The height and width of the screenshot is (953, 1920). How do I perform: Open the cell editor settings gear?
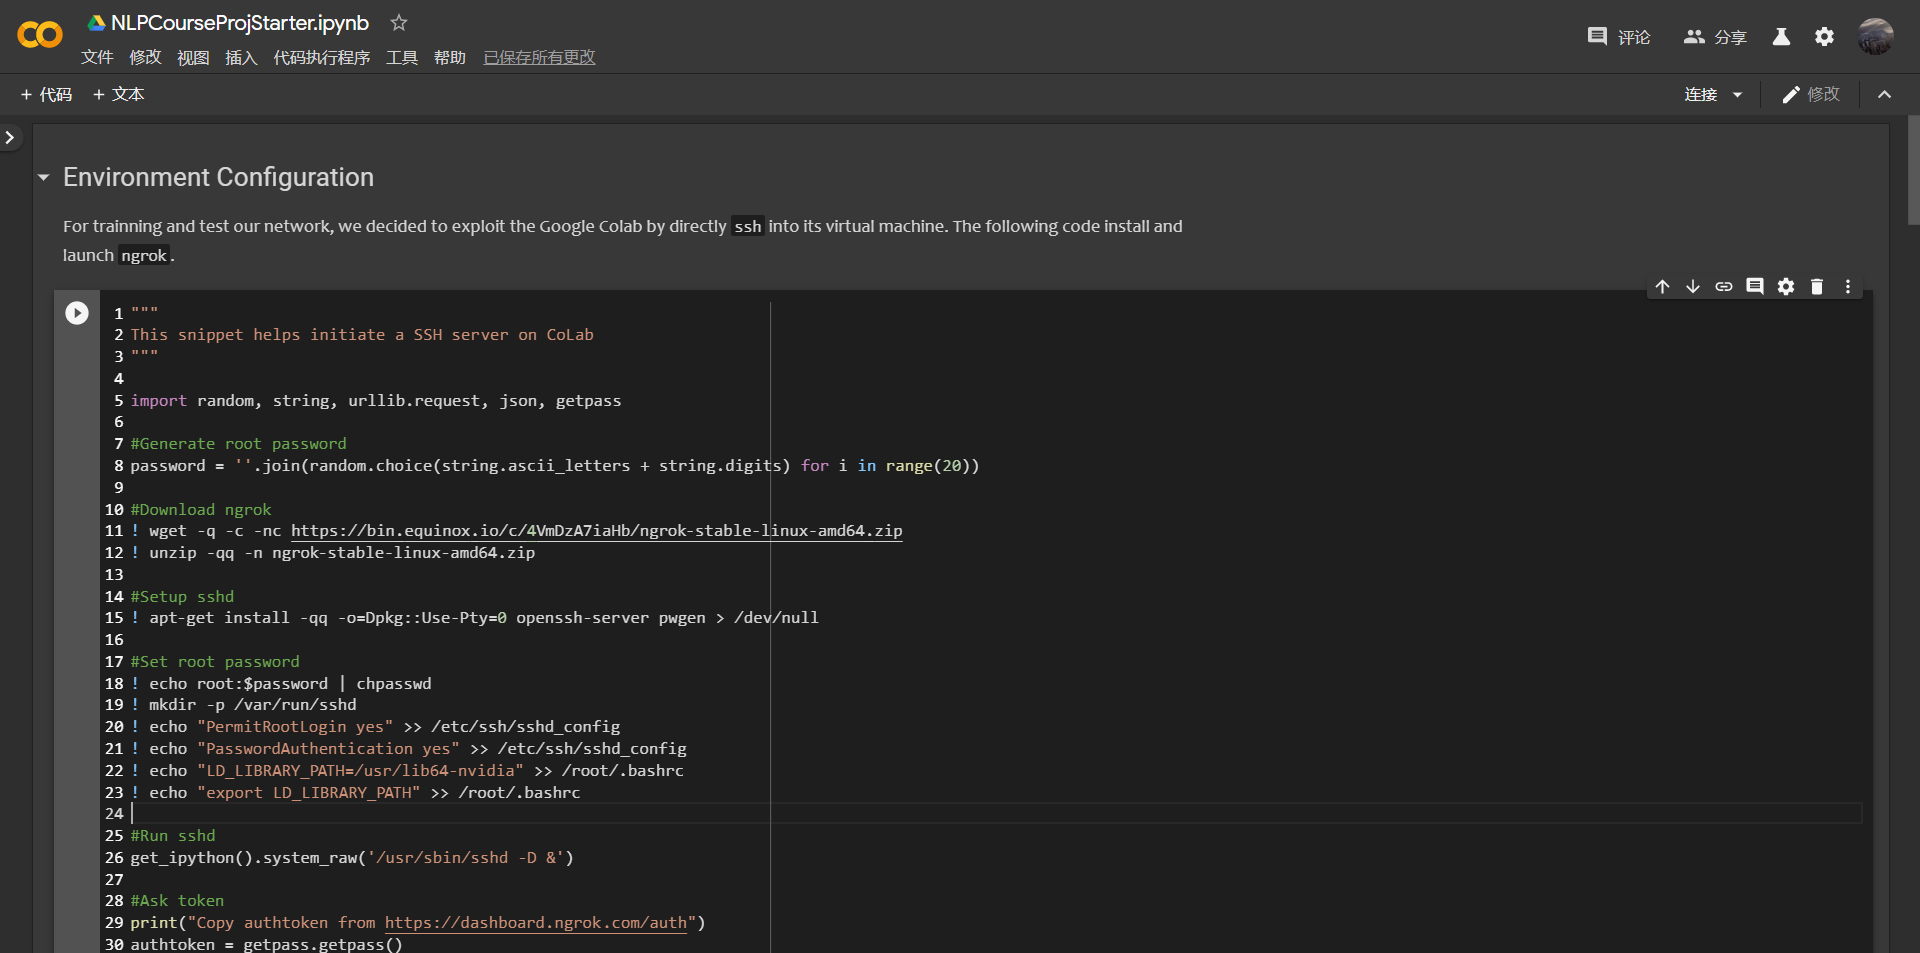coord(1787,287)
